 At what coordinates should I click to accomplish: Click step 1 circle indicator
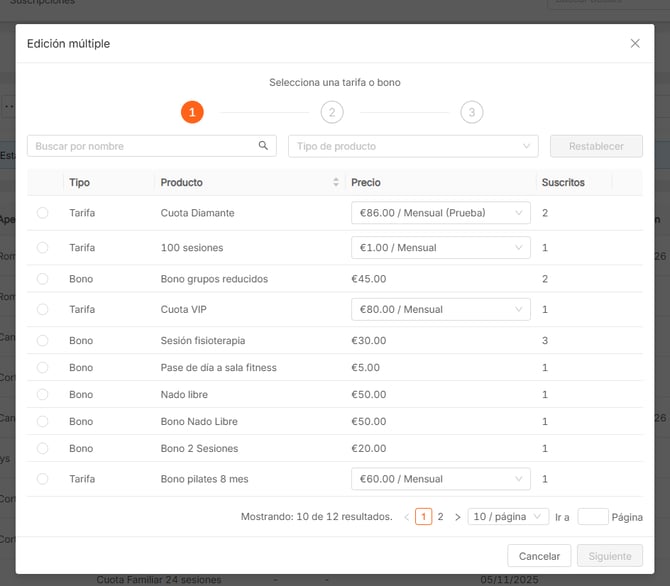click(x=192, y=112)
